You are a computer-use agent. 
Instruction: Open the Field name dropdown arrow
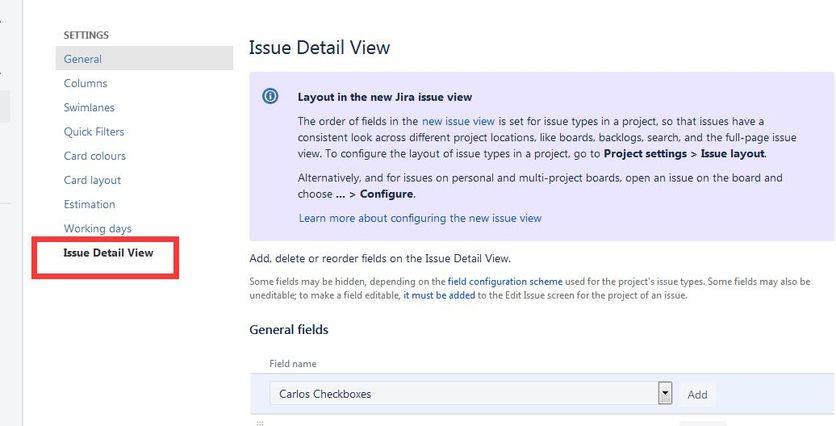tap(665, 393)
